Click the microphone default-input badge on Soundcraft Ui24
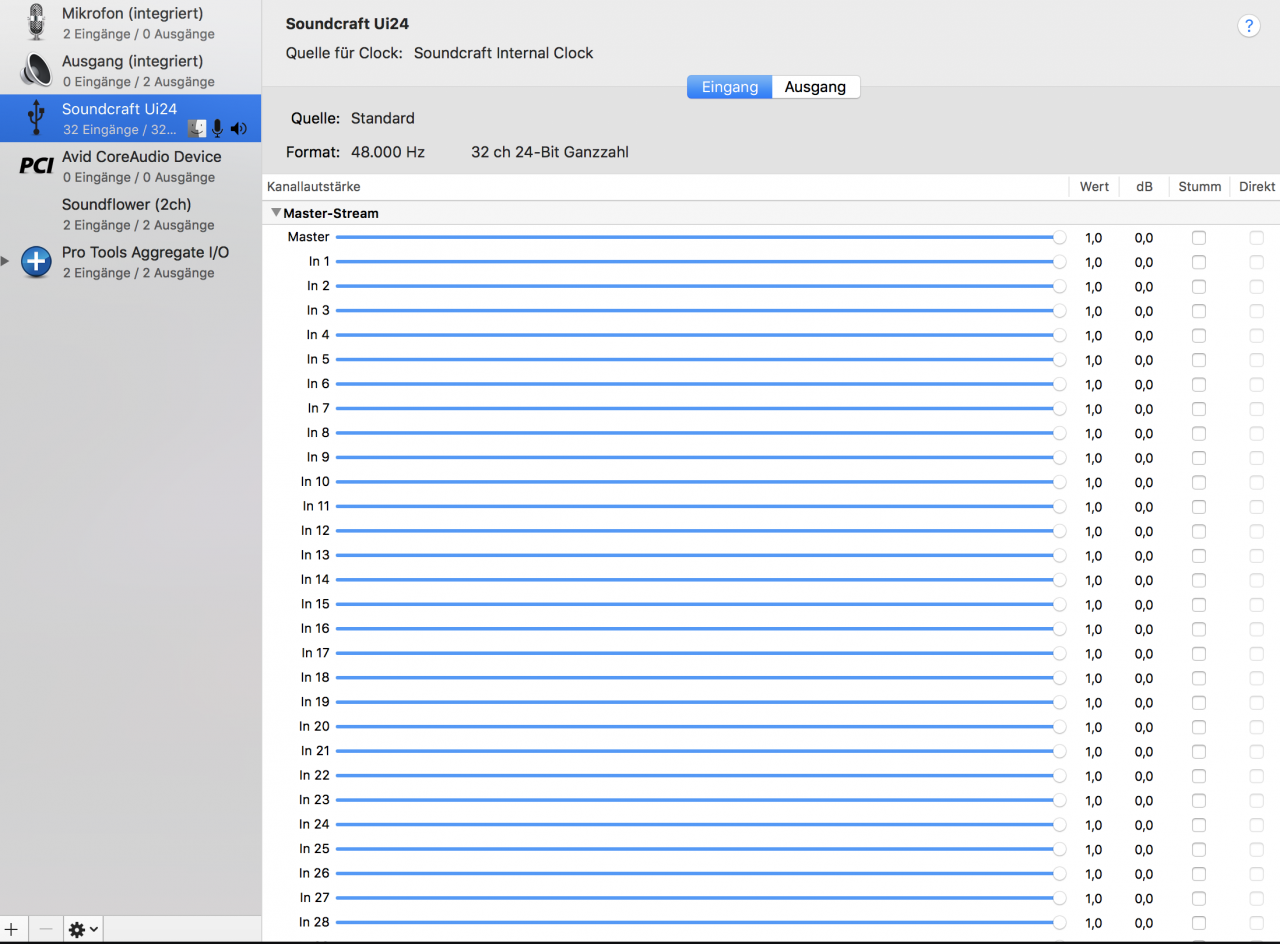Screen dimensions: 1280x944 point(217,129)
